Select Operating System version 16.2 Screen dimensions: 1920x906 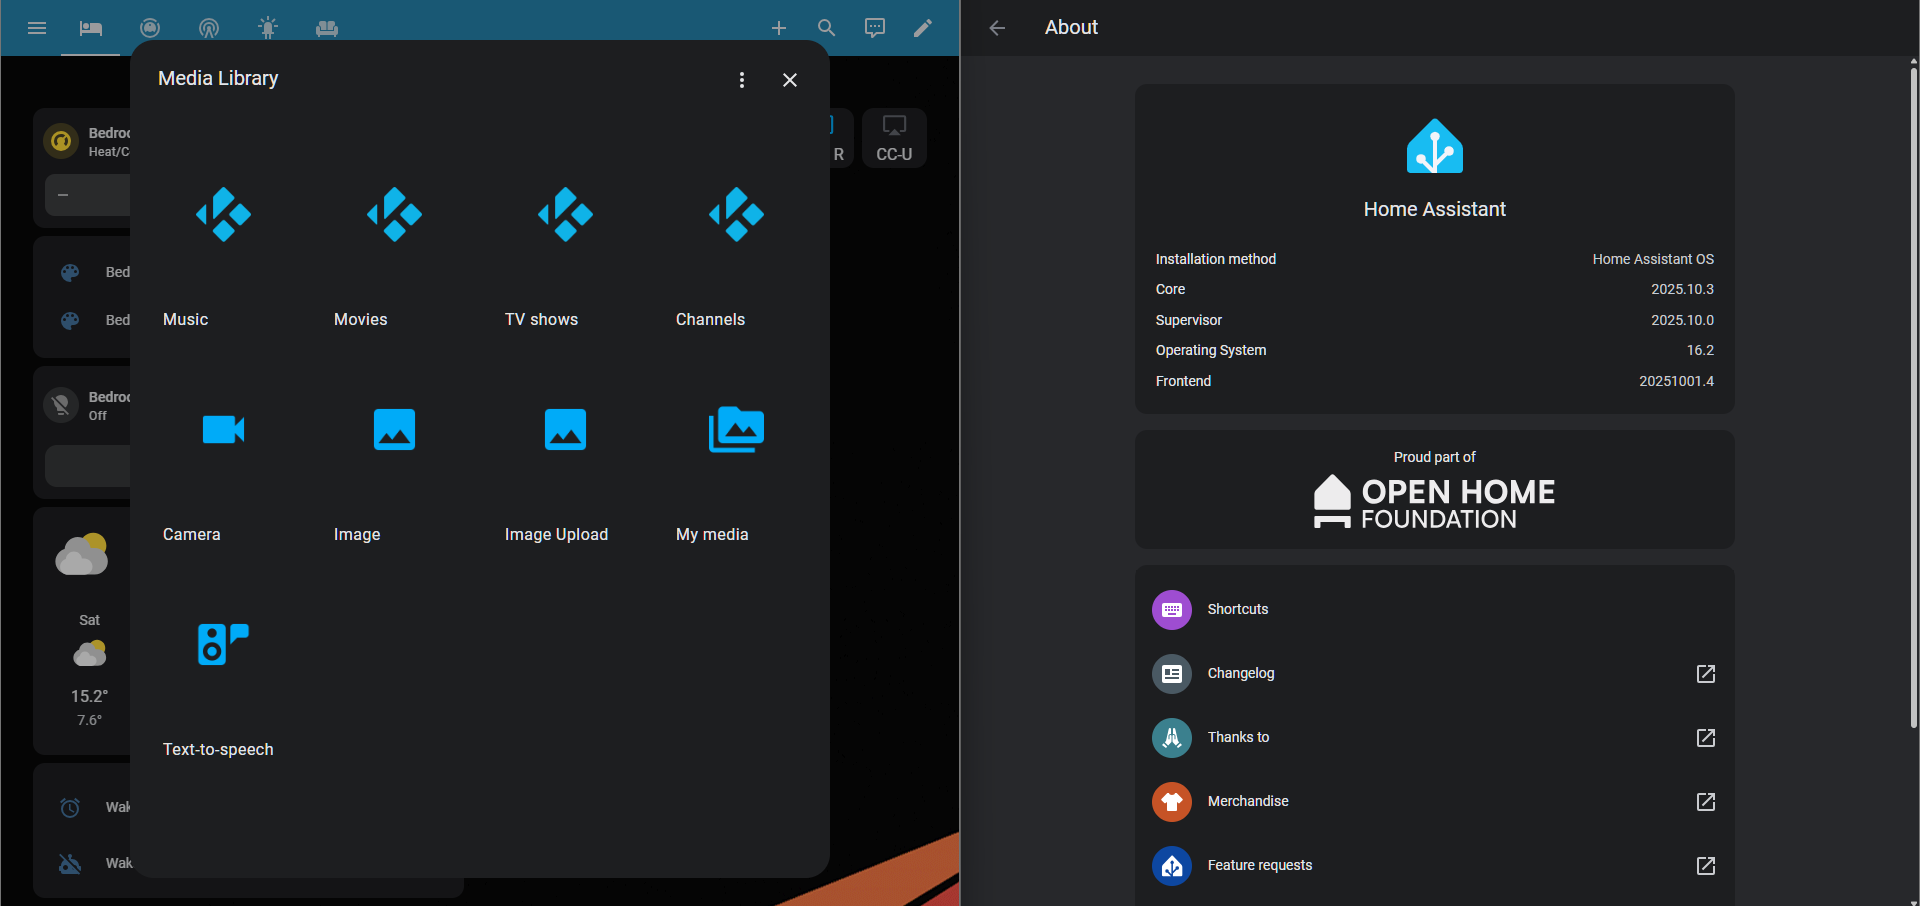pos(1700,350)
